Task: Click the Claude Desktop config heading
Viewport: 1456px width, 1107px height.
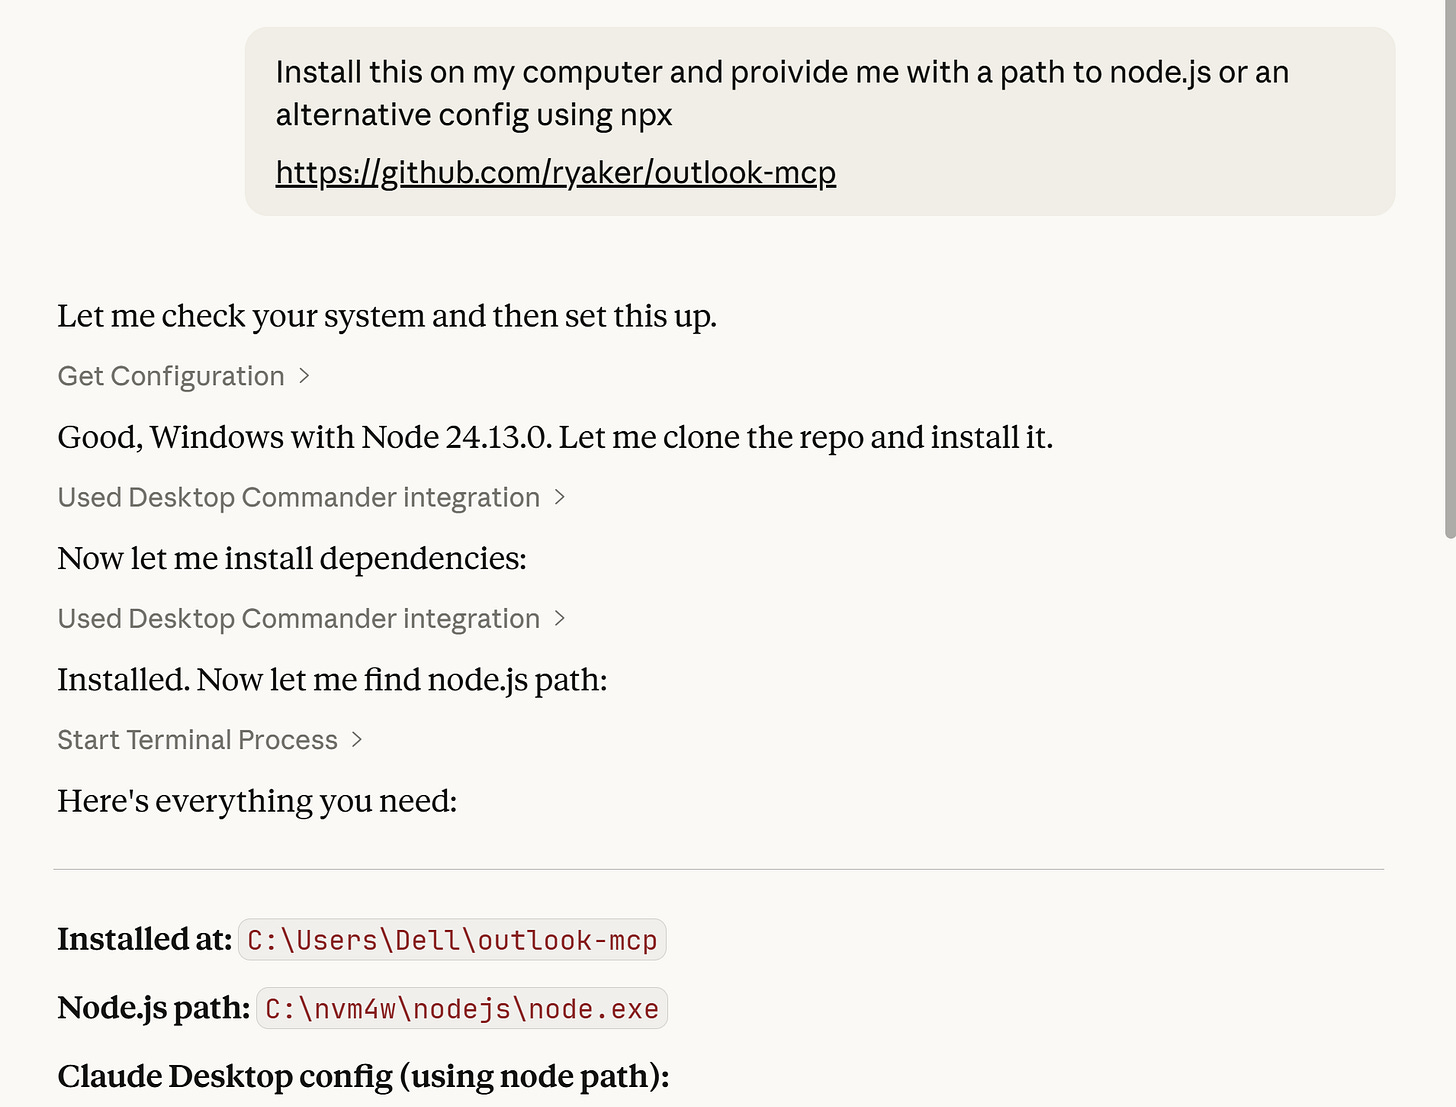Action: 364,1076
